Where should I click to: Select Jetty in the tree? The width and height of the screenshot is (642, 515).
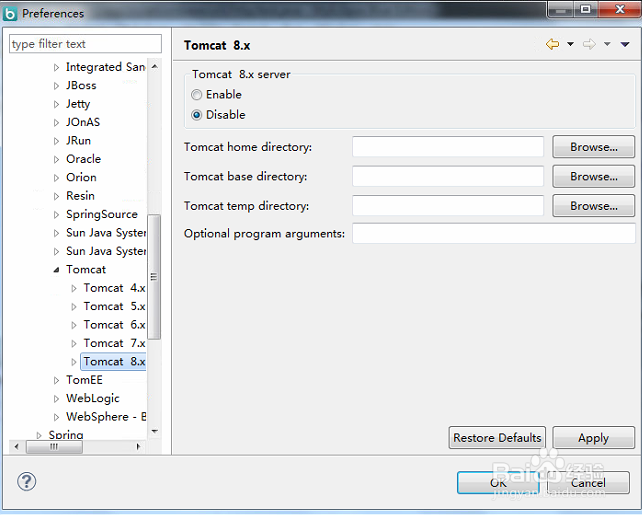(x=78, y=104)
